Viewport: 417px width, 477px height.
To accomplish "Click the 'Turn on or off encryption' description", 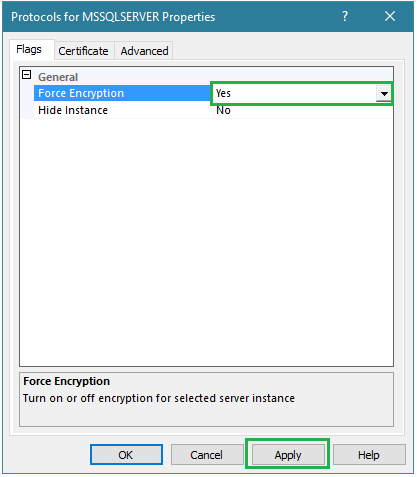I will tap(159, 398).
